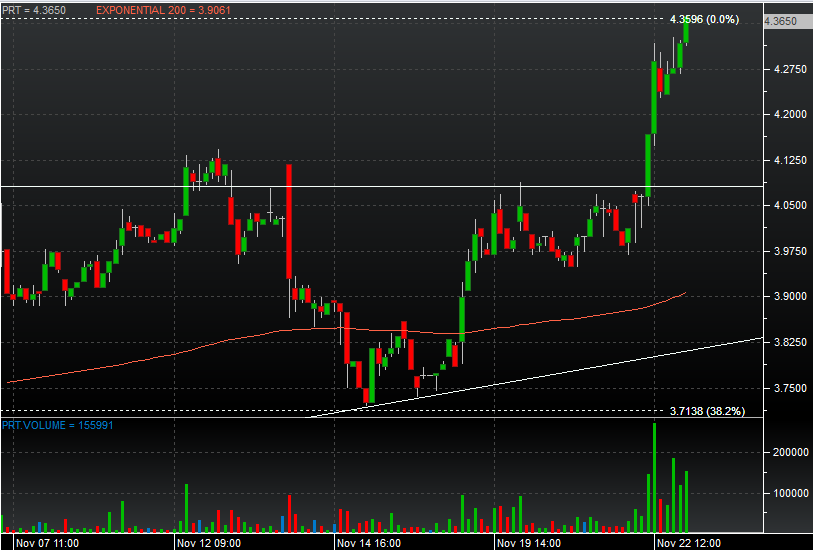The height and width of the screenshot is (550, 813).
Task: Select the tallest green volume bar
Action: click(x=655, y=480)
